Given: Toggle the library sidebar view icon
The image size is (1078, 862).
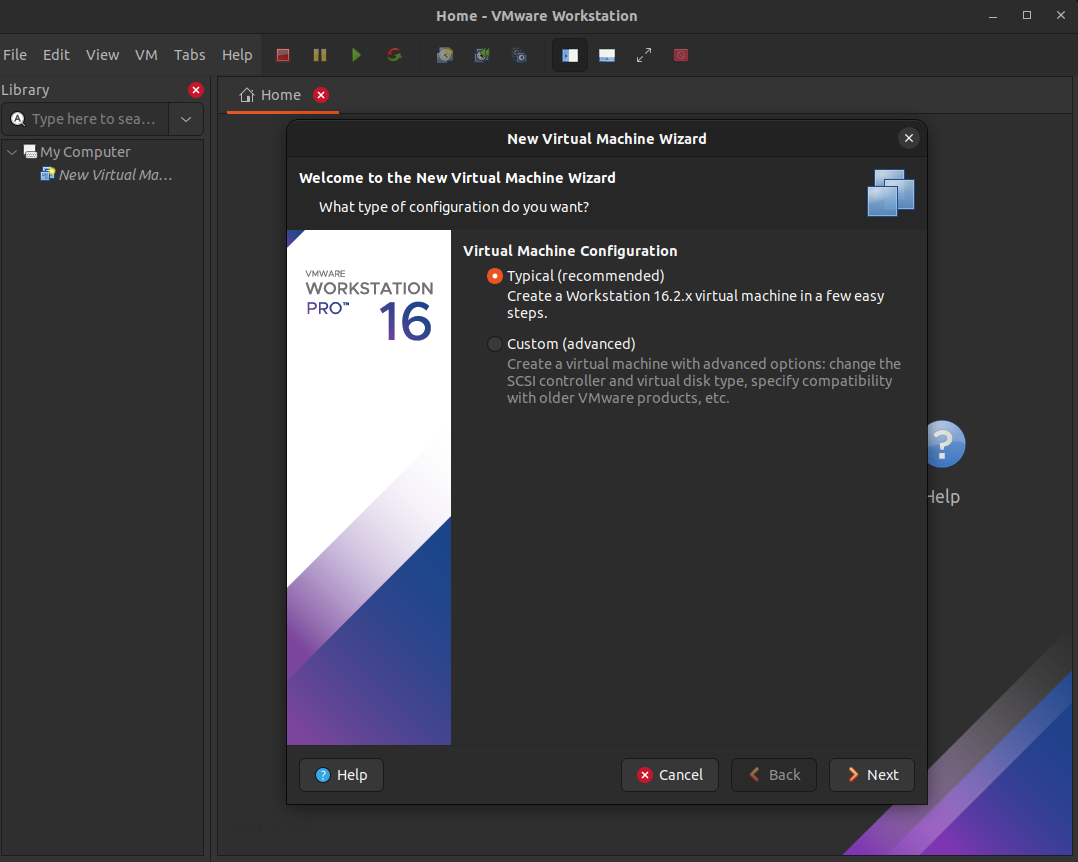Looking at the screenshot, I should click(x=570, y=55).
